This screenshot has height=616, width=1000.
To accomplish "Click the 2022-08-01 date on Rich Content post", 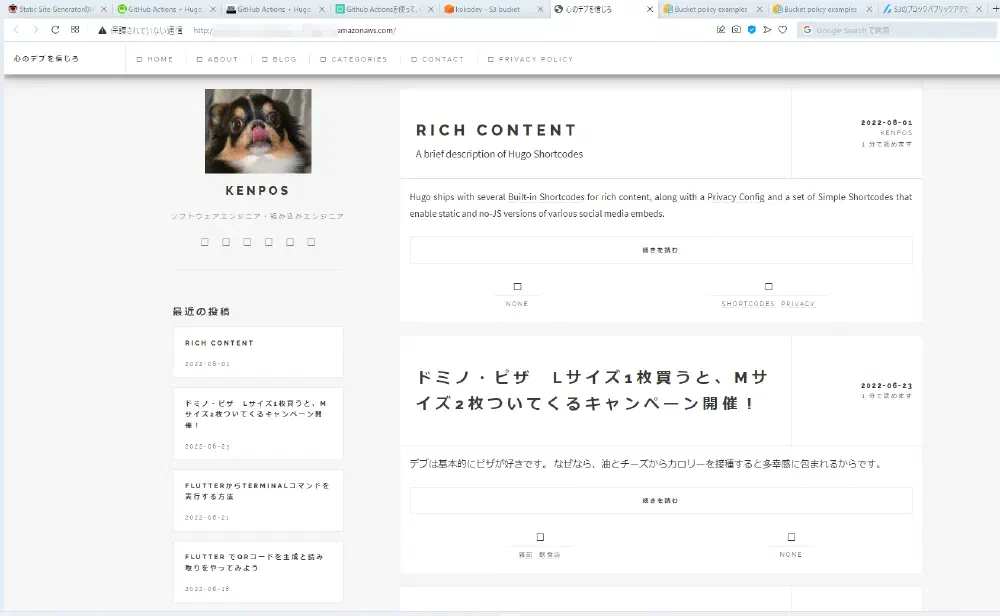I will (886, 122).
